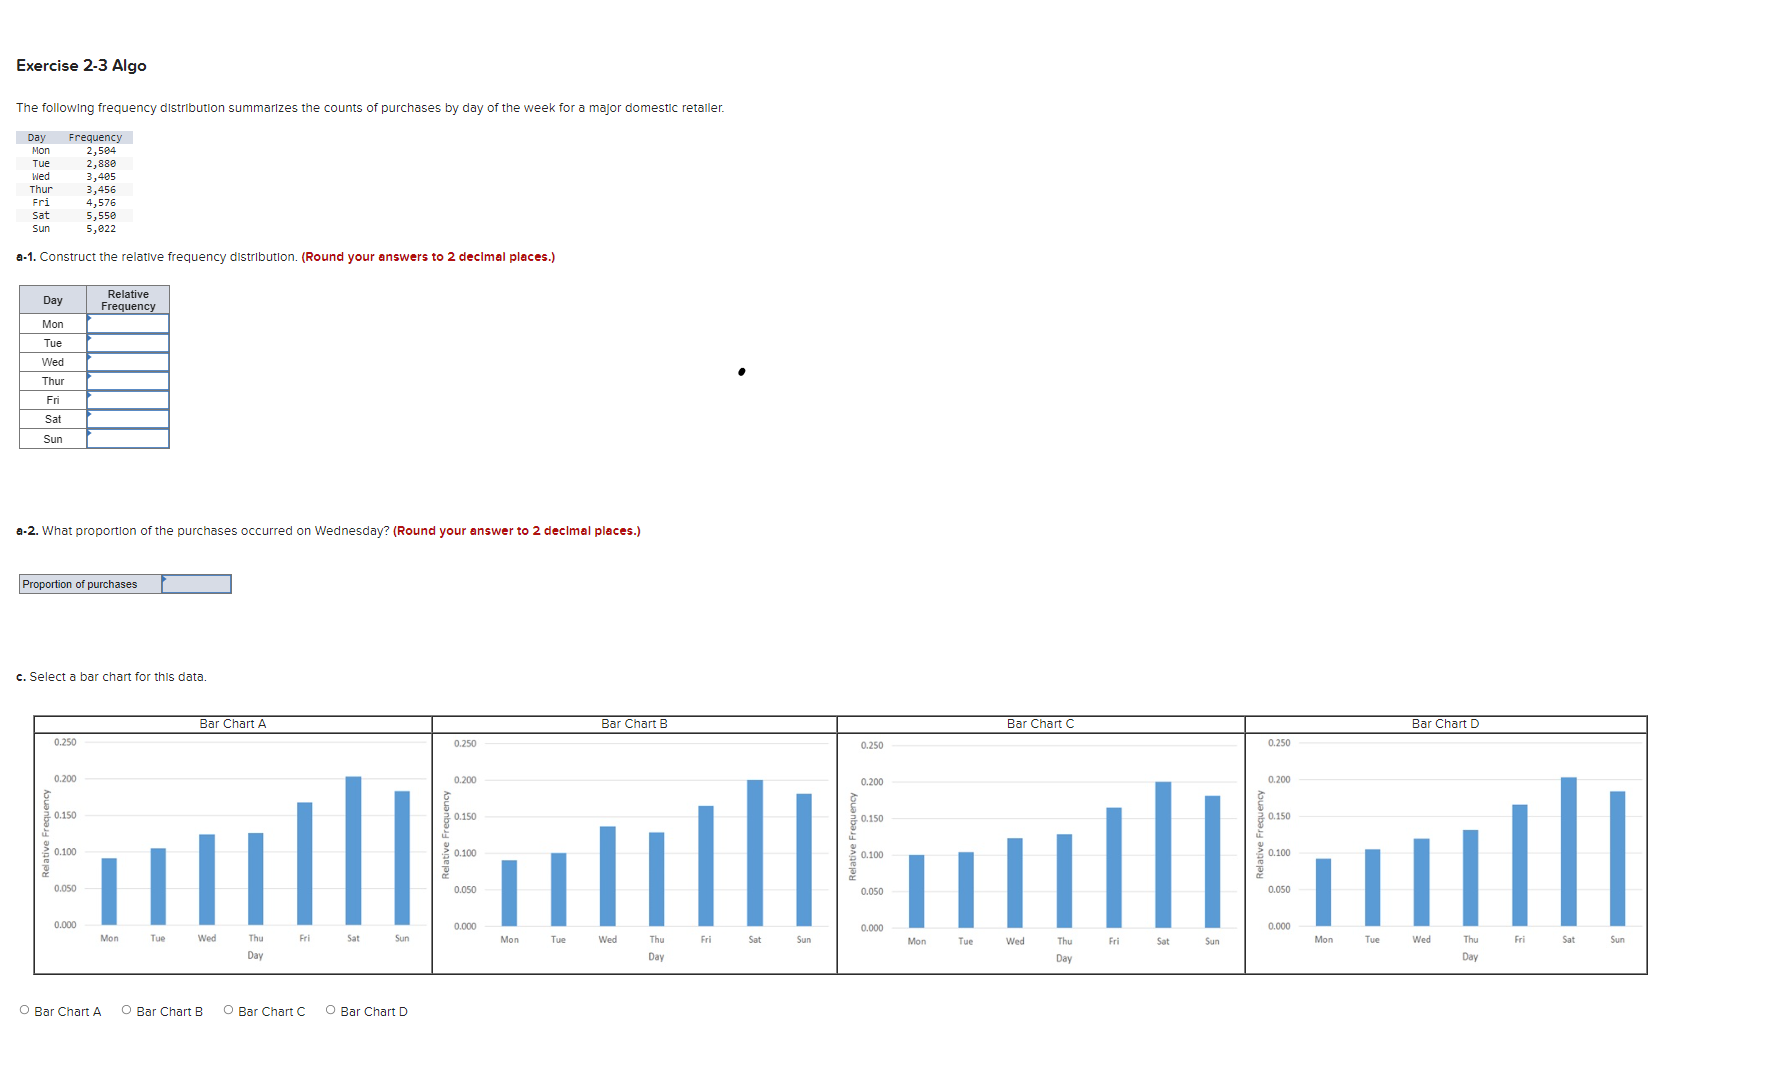The image size is (1767, 1077).
Task: Click the 'Bar Chart D' title
Action: 1446,724
